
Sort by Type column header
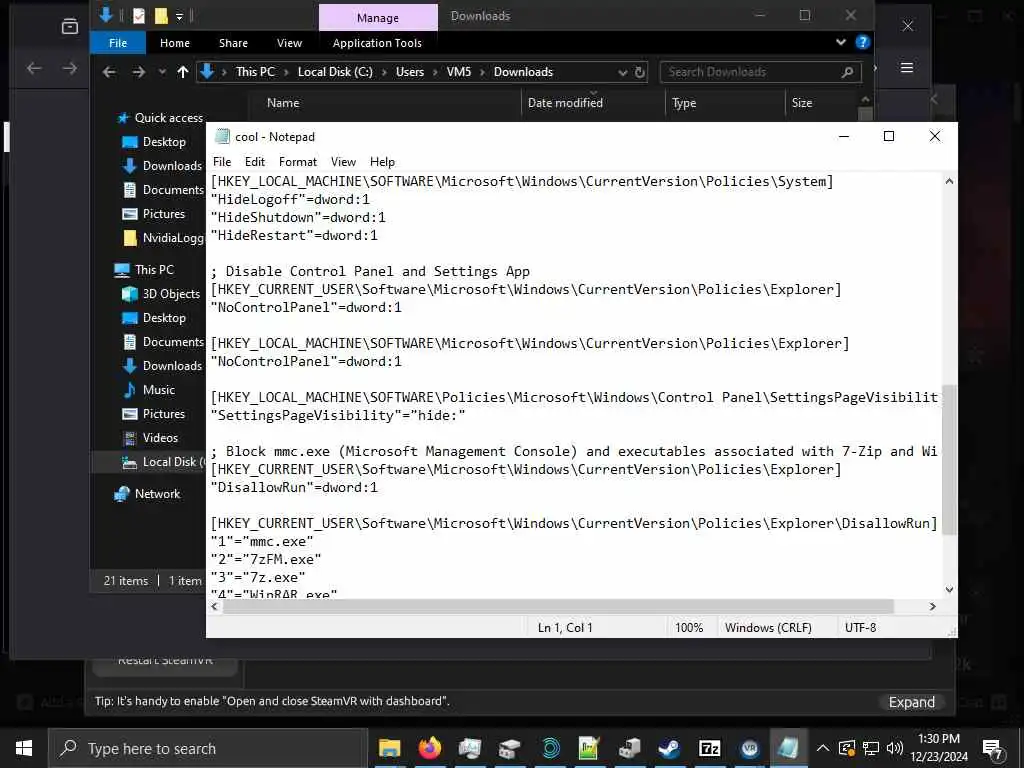(684, 103)
